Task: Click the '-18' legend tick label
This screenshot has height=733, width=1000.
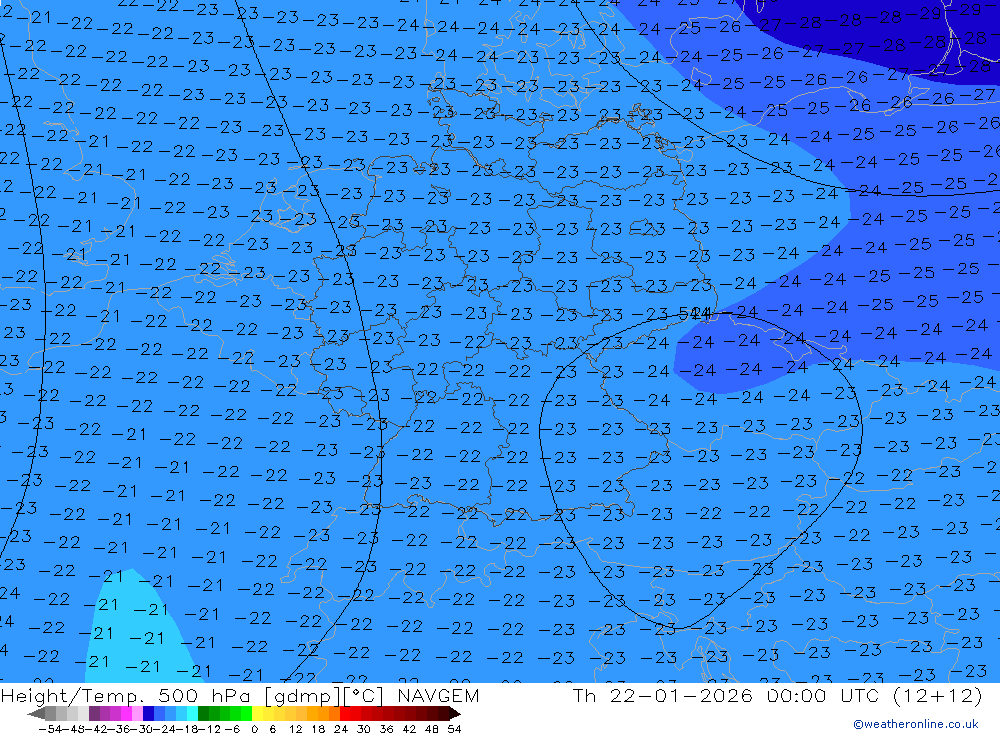Action: coord(188,729)
